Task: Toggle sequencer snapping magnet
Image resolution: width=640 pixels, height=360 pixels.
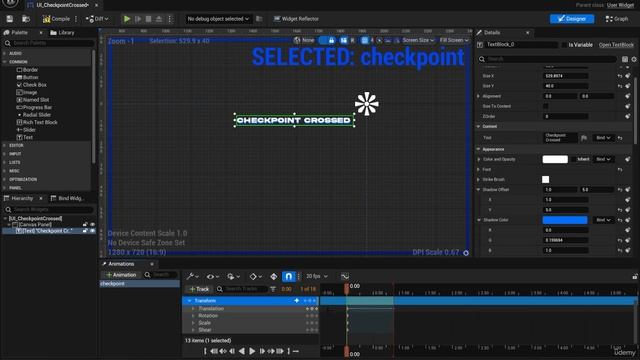Action: 288,276
